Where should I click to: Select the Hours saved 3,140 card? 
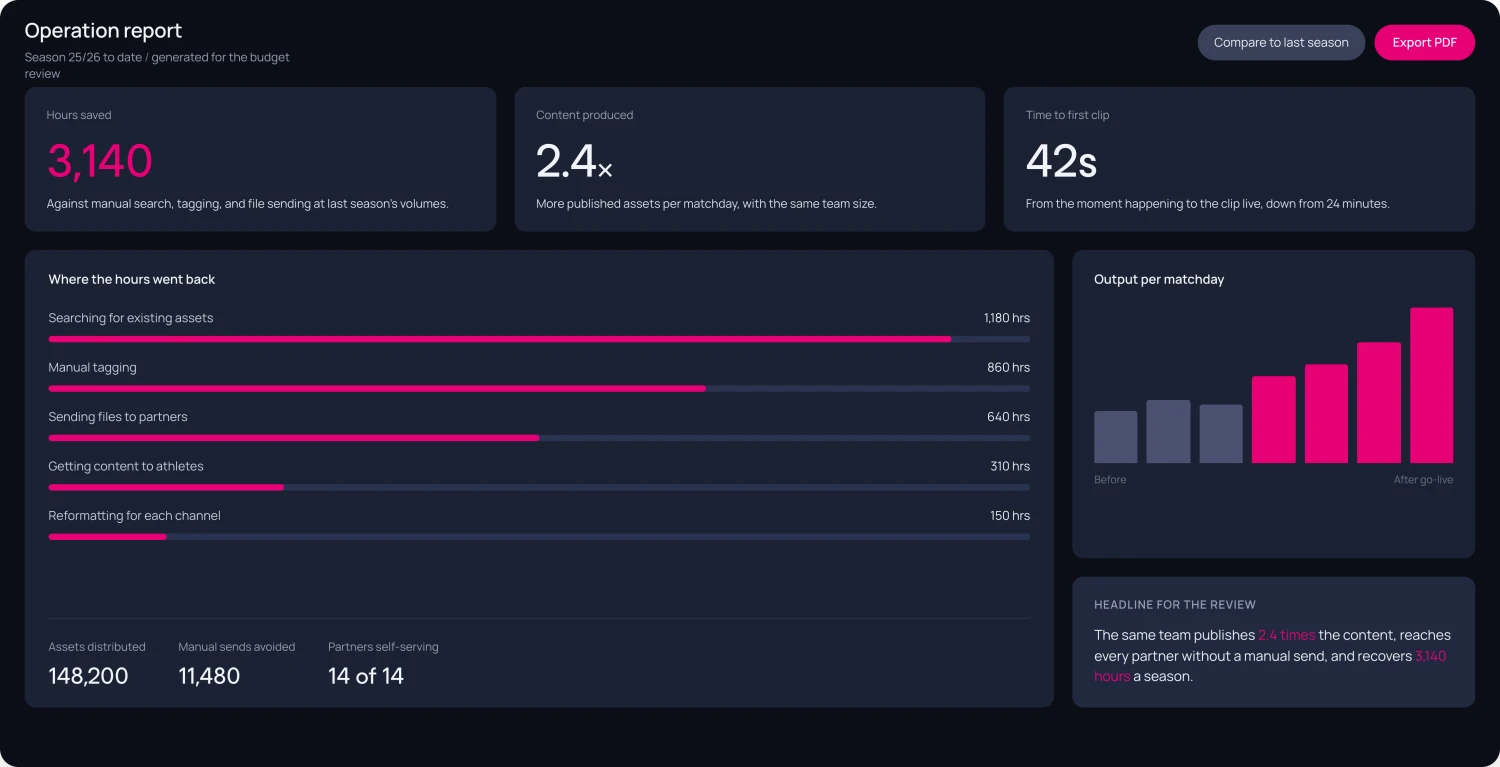coord(260,159)
